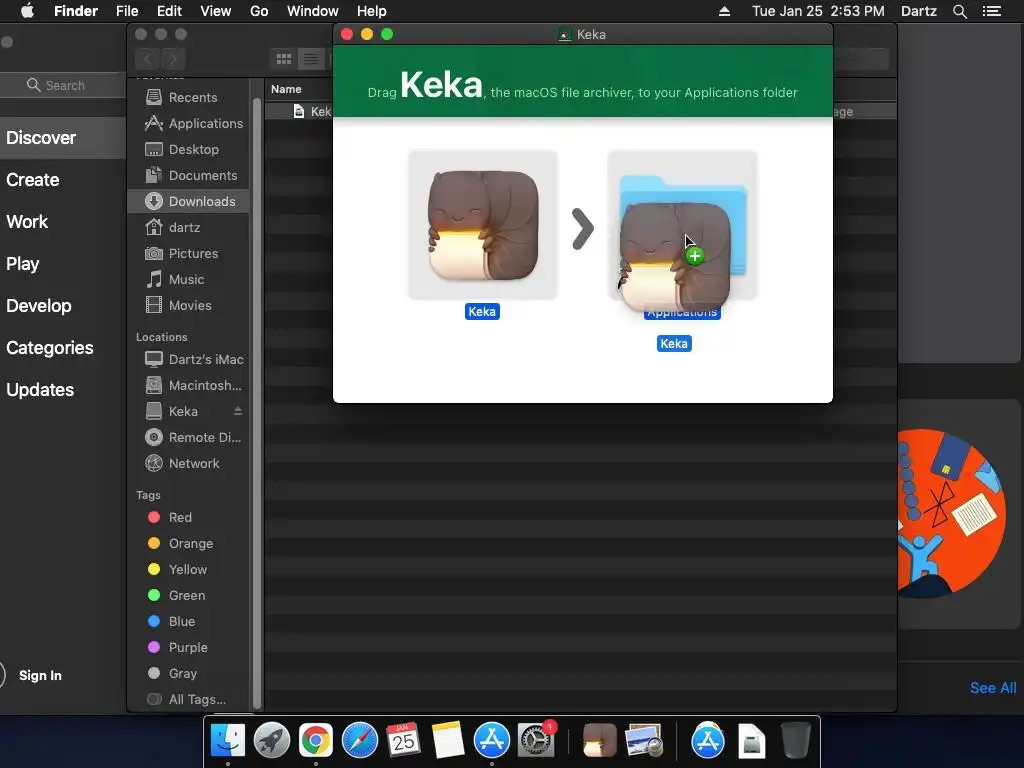Open the Go menu
The image size is (1024, 768).
click(259, 11)
